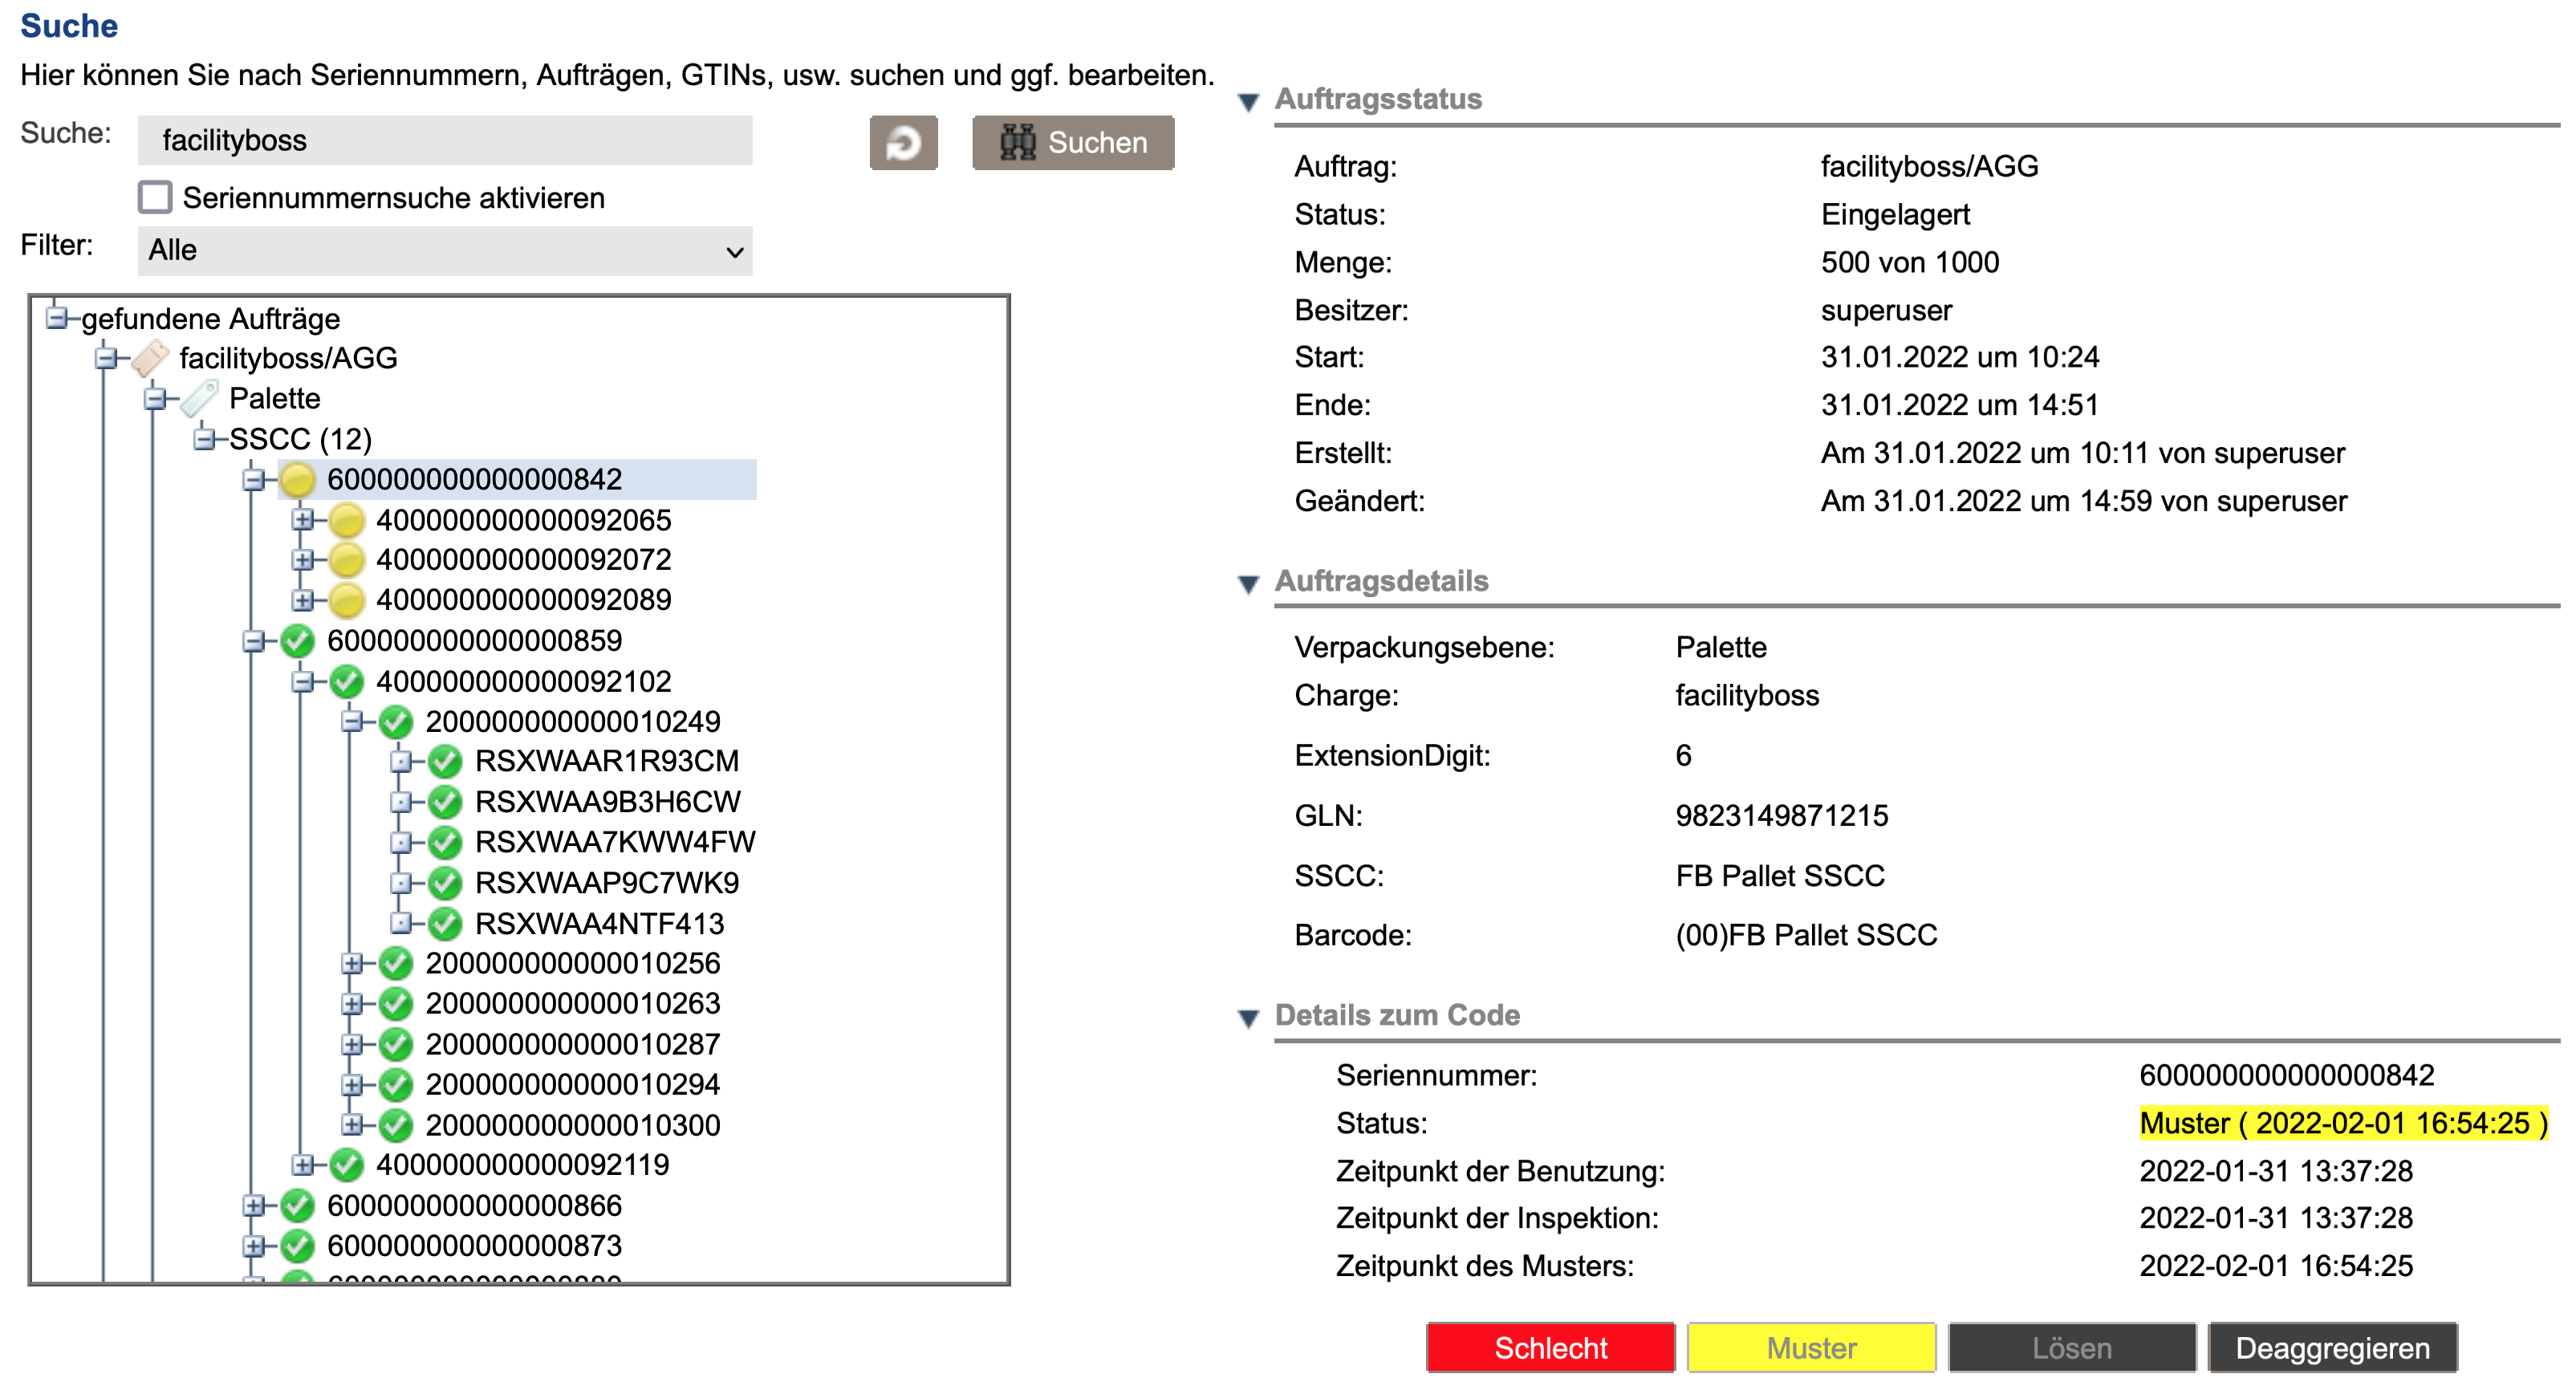Click green check icon of 600000000000000866
Screen dimensions: 2576x1382
click(297, 1205)
